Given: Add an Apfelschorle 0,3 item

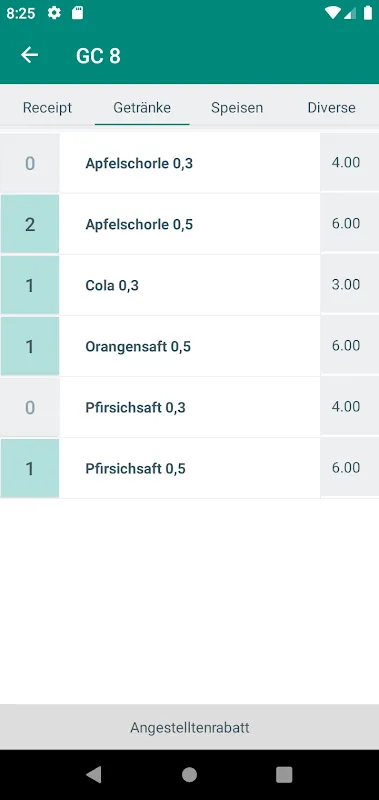Looking at the screenshot, I should (x=190, y=163).
